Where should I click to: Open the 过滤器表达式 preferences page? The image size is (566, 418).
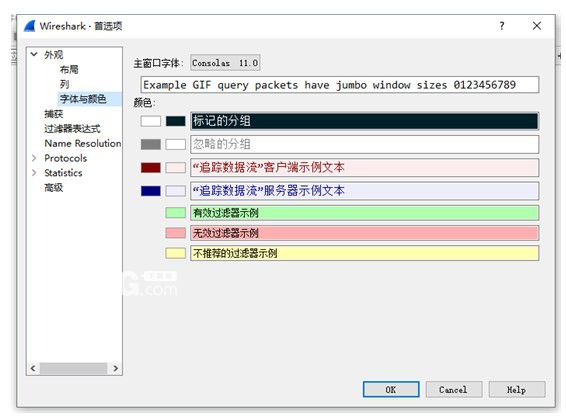(72, 129)
